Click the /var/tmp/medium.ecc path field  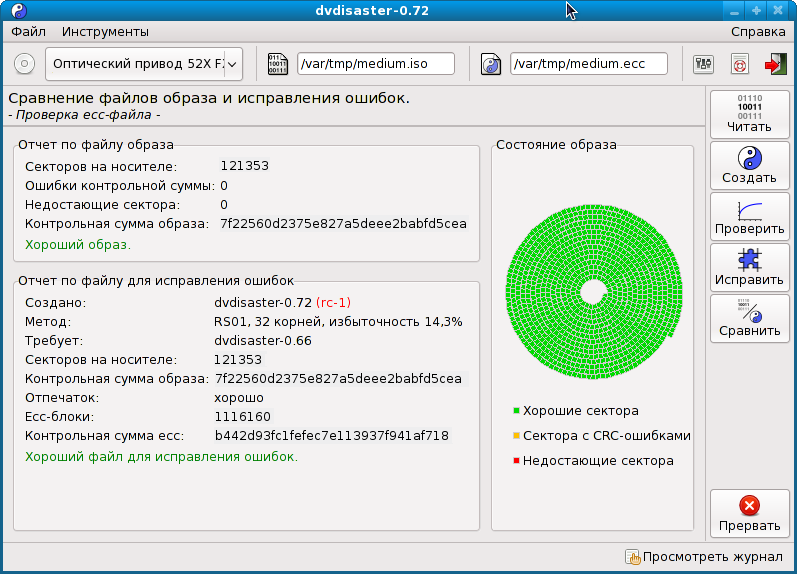coord(589,64)
